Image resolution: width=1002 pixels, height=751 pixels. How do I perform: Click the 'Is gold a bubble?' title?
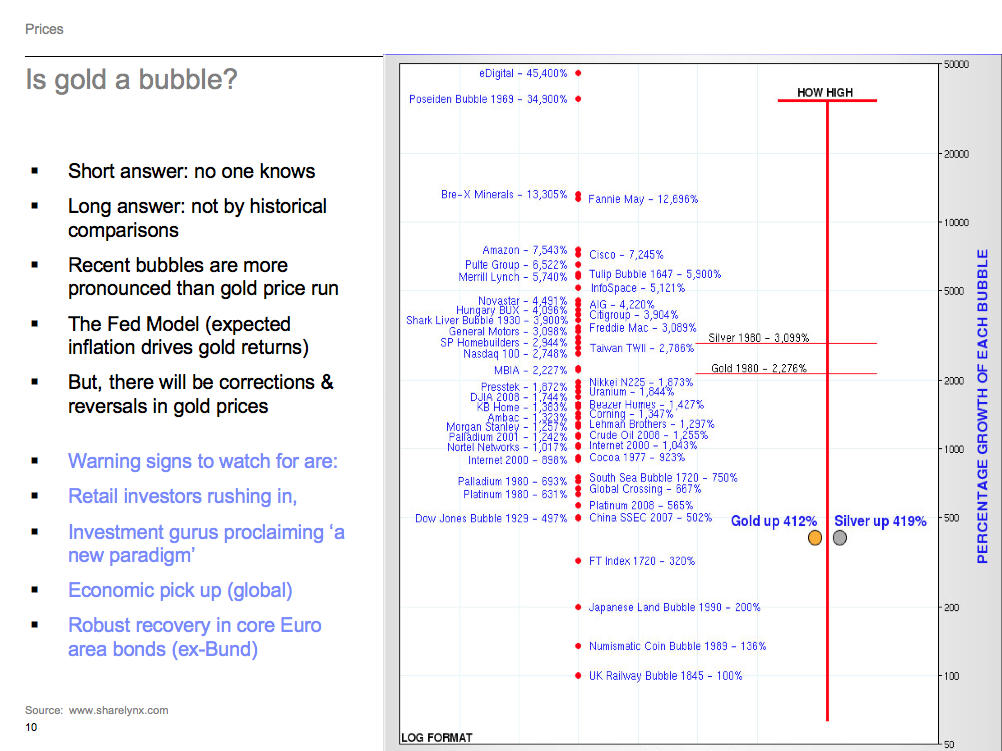pyautogui.click(x=131, y=80)
